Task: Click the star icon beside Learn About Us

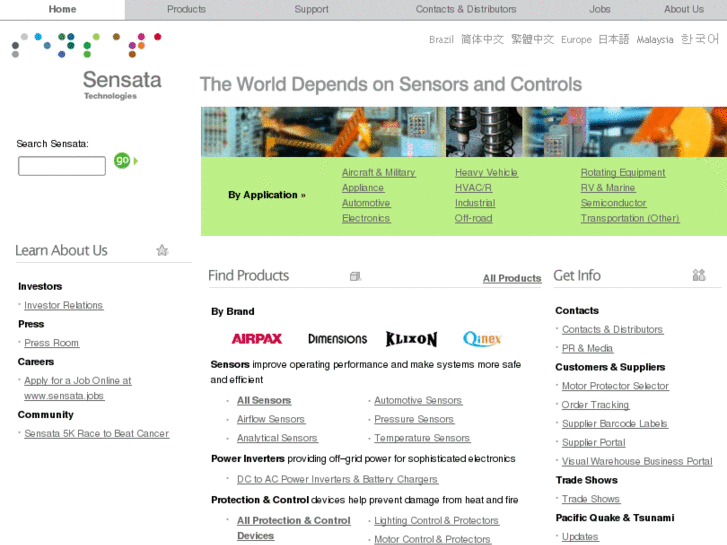Action: [162, 250]
